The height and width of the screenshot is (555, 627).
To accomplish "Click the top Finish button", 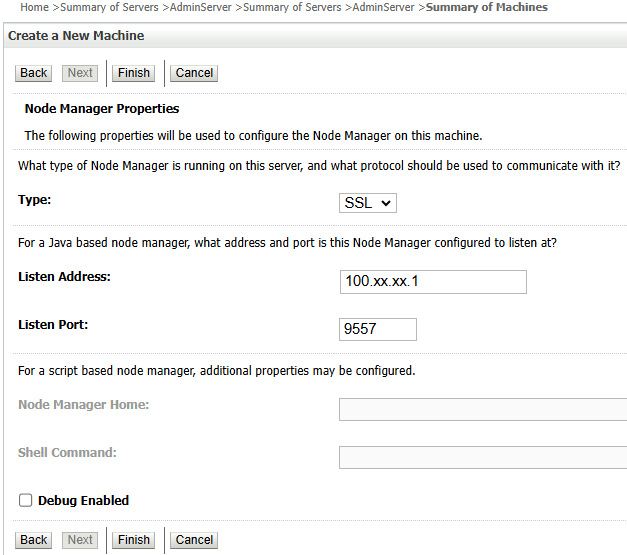I will click(134, 73).
